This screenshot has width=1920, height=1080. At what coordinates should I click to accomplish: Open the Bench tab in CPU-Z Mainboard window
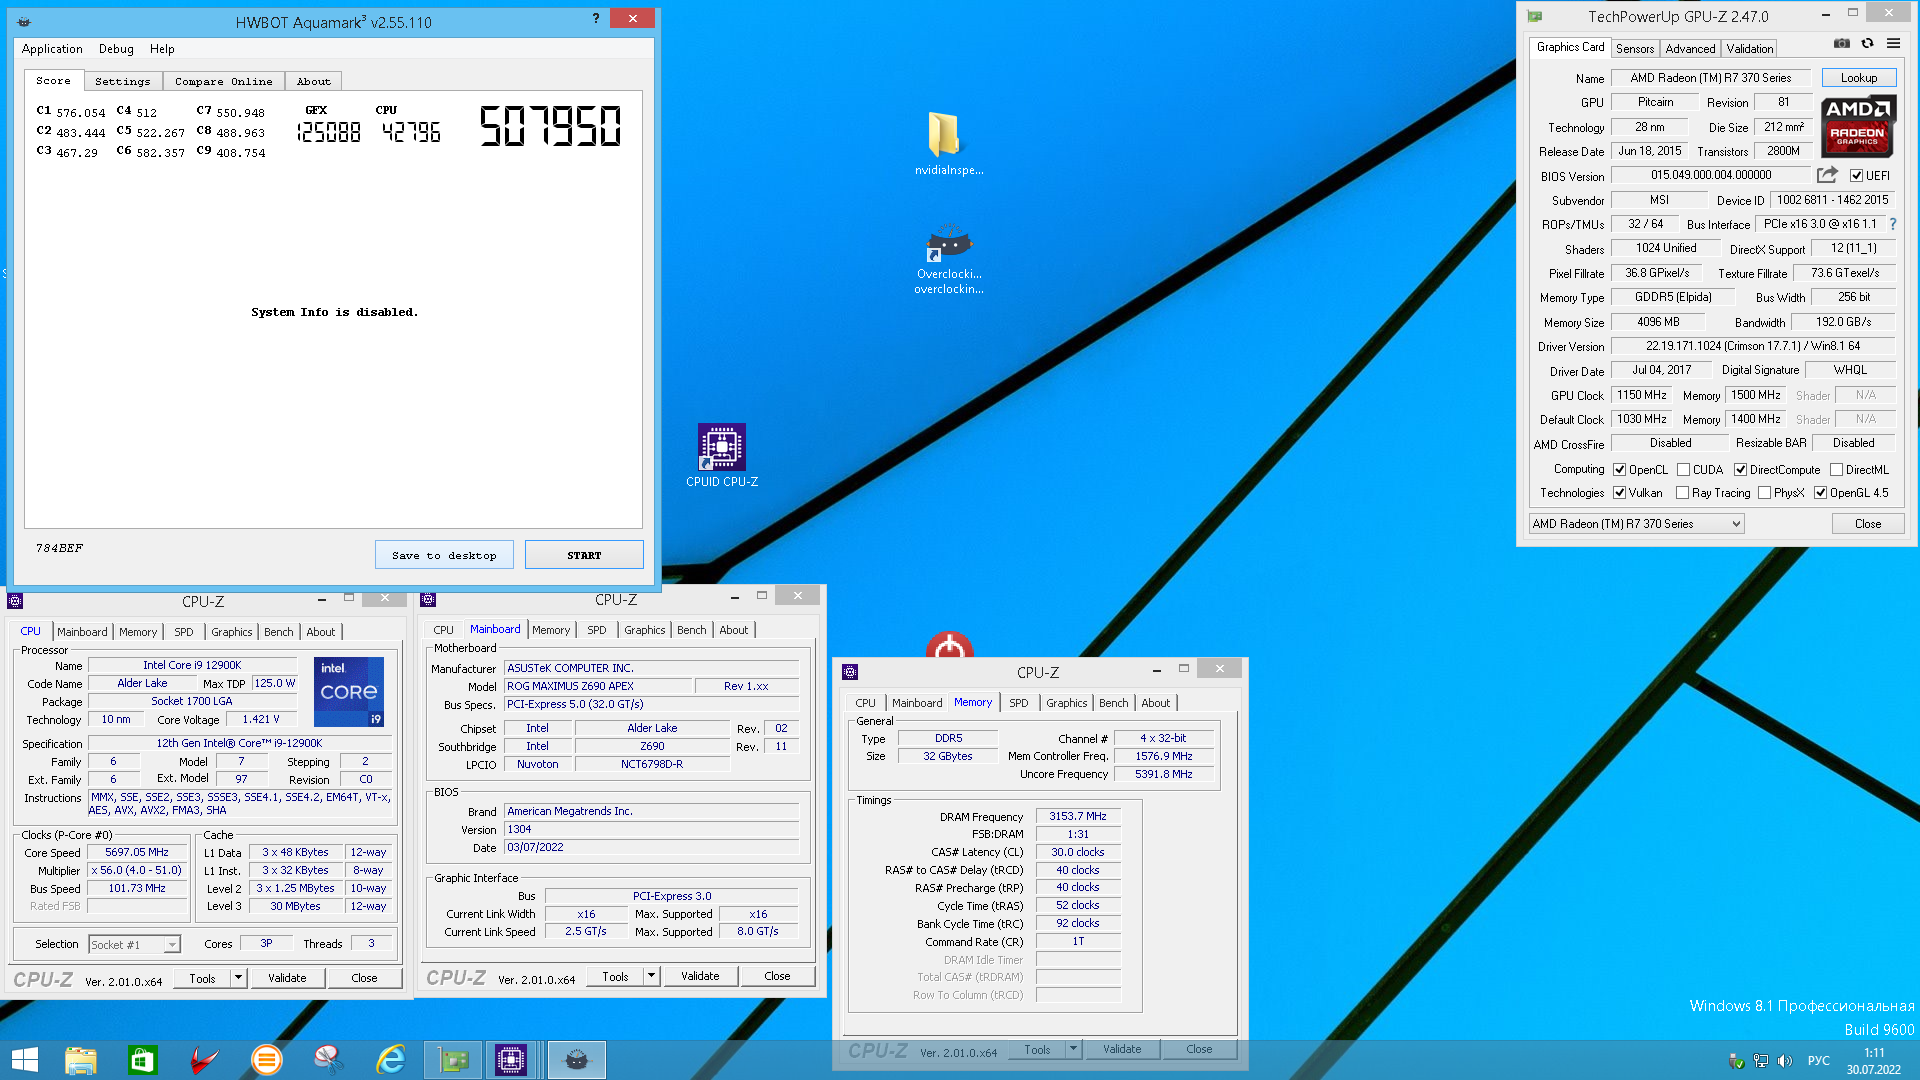(691, 630)
